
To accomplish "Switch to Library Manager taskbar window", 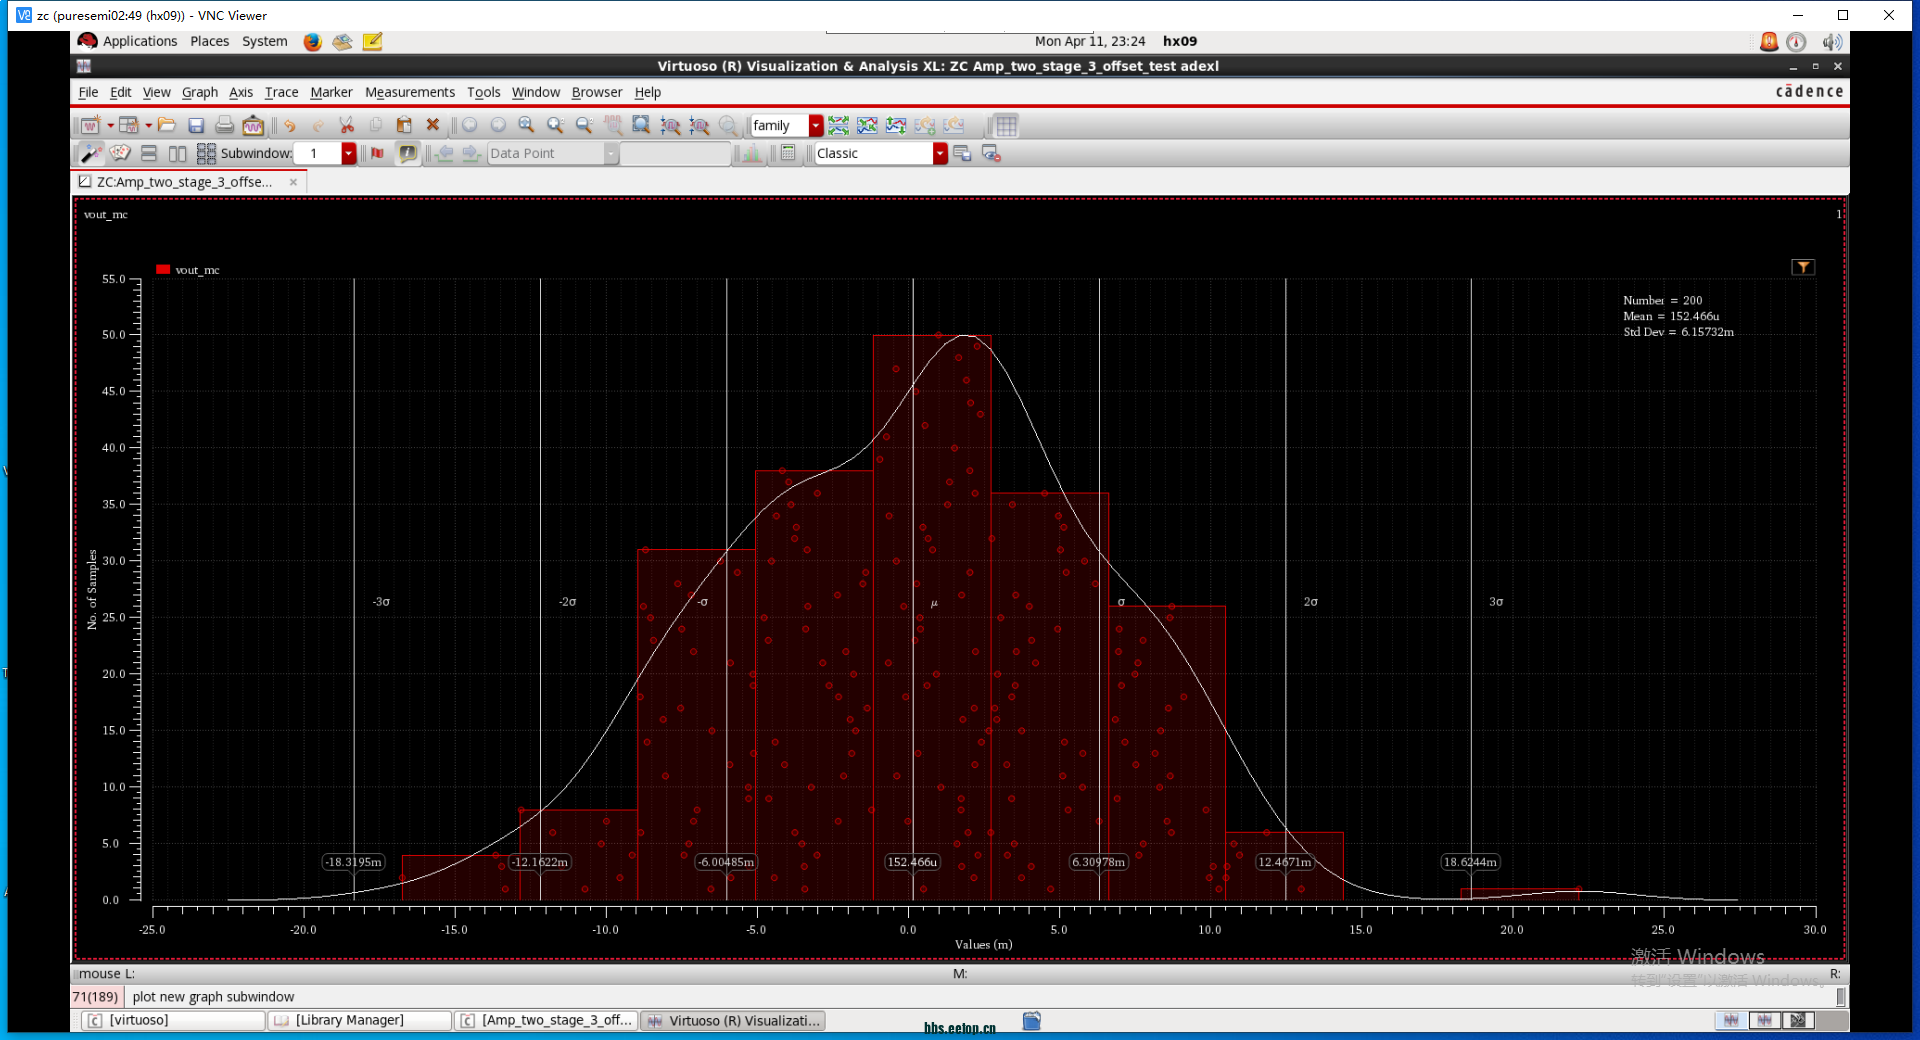I will (x=360, y=1020).
